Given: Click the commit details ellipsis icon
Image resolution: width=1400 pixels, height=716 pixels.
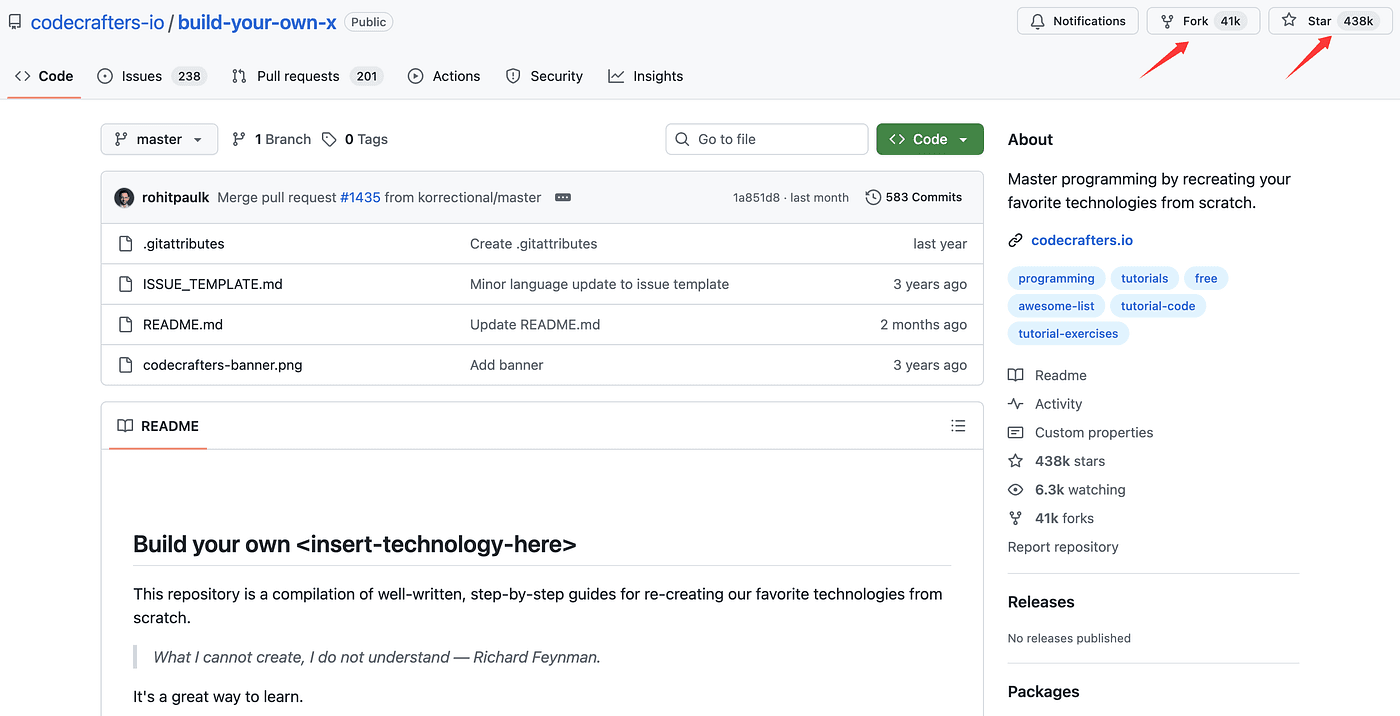Looking at the screenshot, I should click(563, 198).
